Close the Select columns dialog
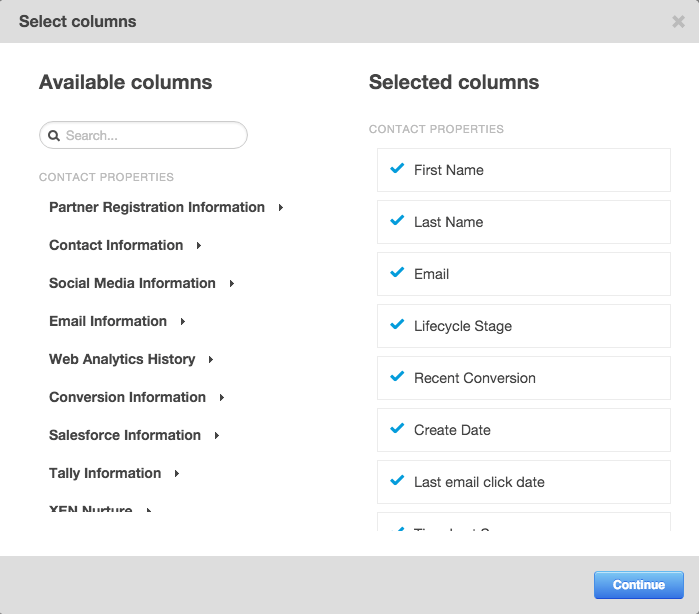The width and height of the screenshot is (699, 614). point(678,21)
